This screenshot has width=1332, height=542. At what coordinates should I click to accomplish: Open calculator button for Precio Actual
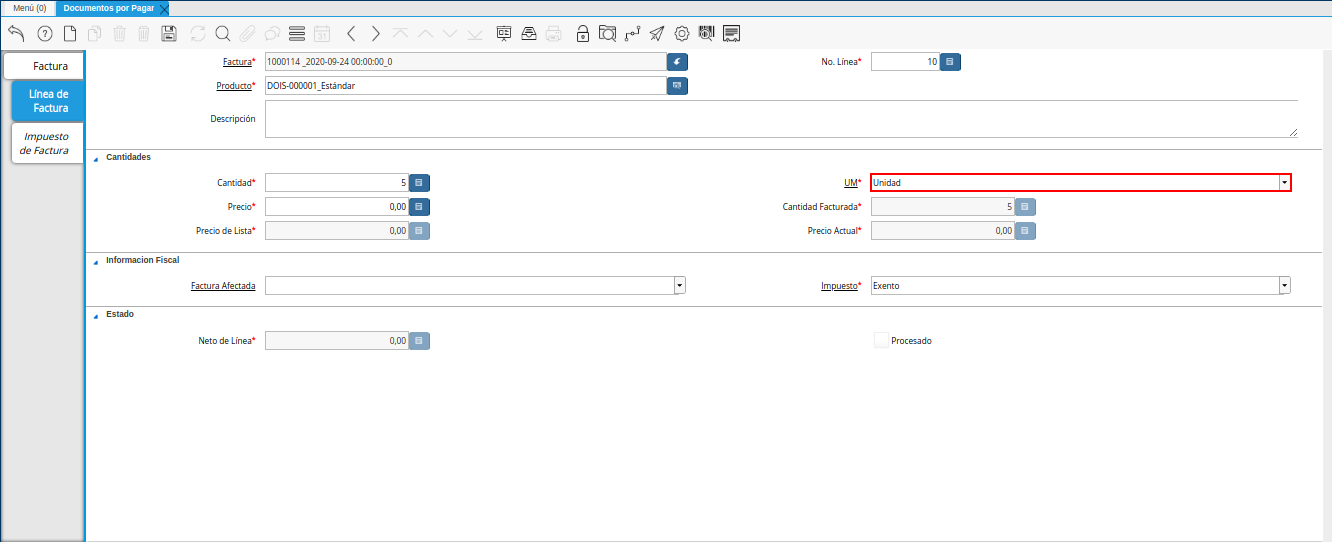(1025, 231)
